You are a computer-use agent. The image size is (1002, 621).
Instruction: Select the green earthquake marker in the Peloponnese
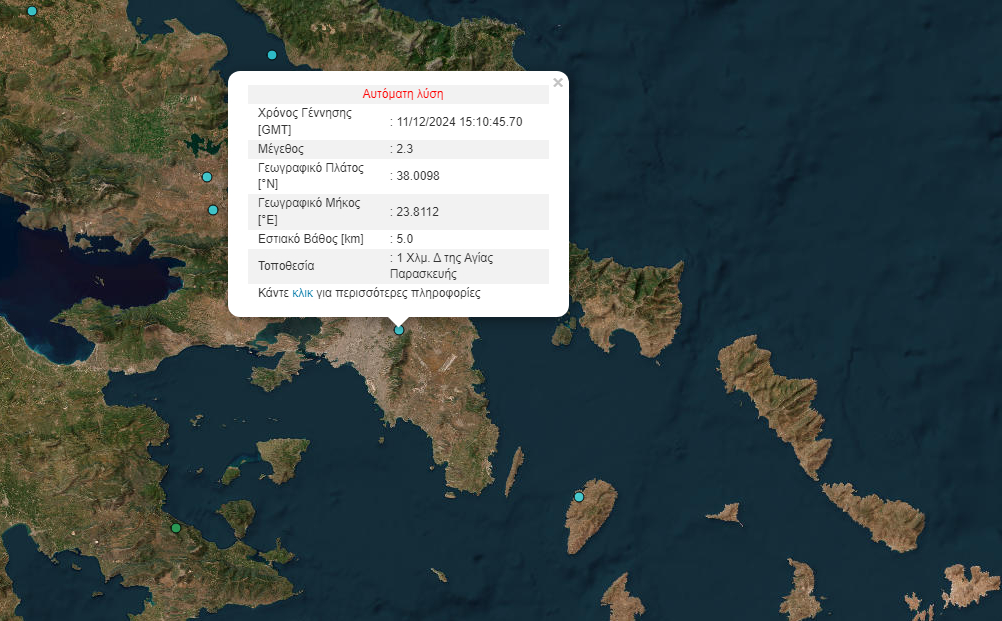tap(176, 528)
